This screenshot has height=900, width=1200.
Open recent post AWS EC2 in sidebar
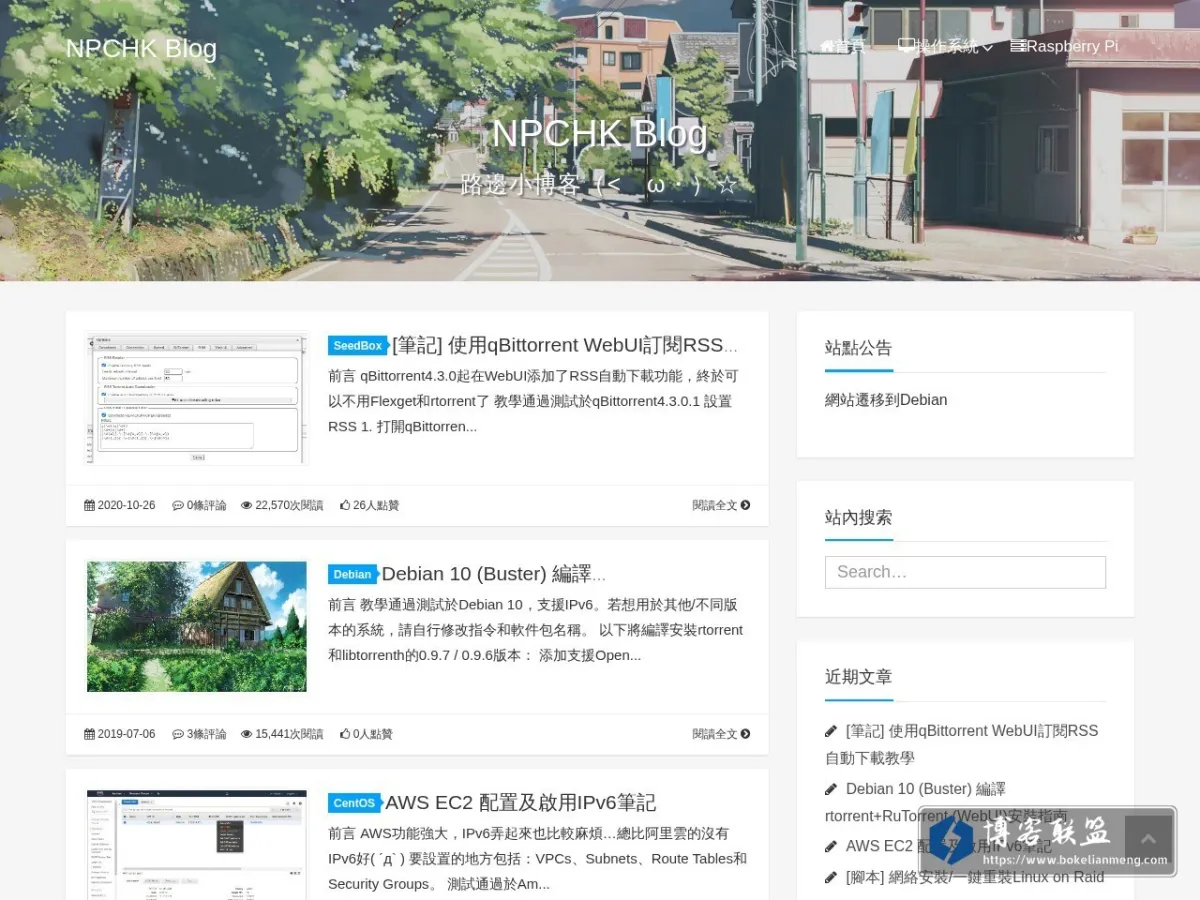(x=948, y=846)
